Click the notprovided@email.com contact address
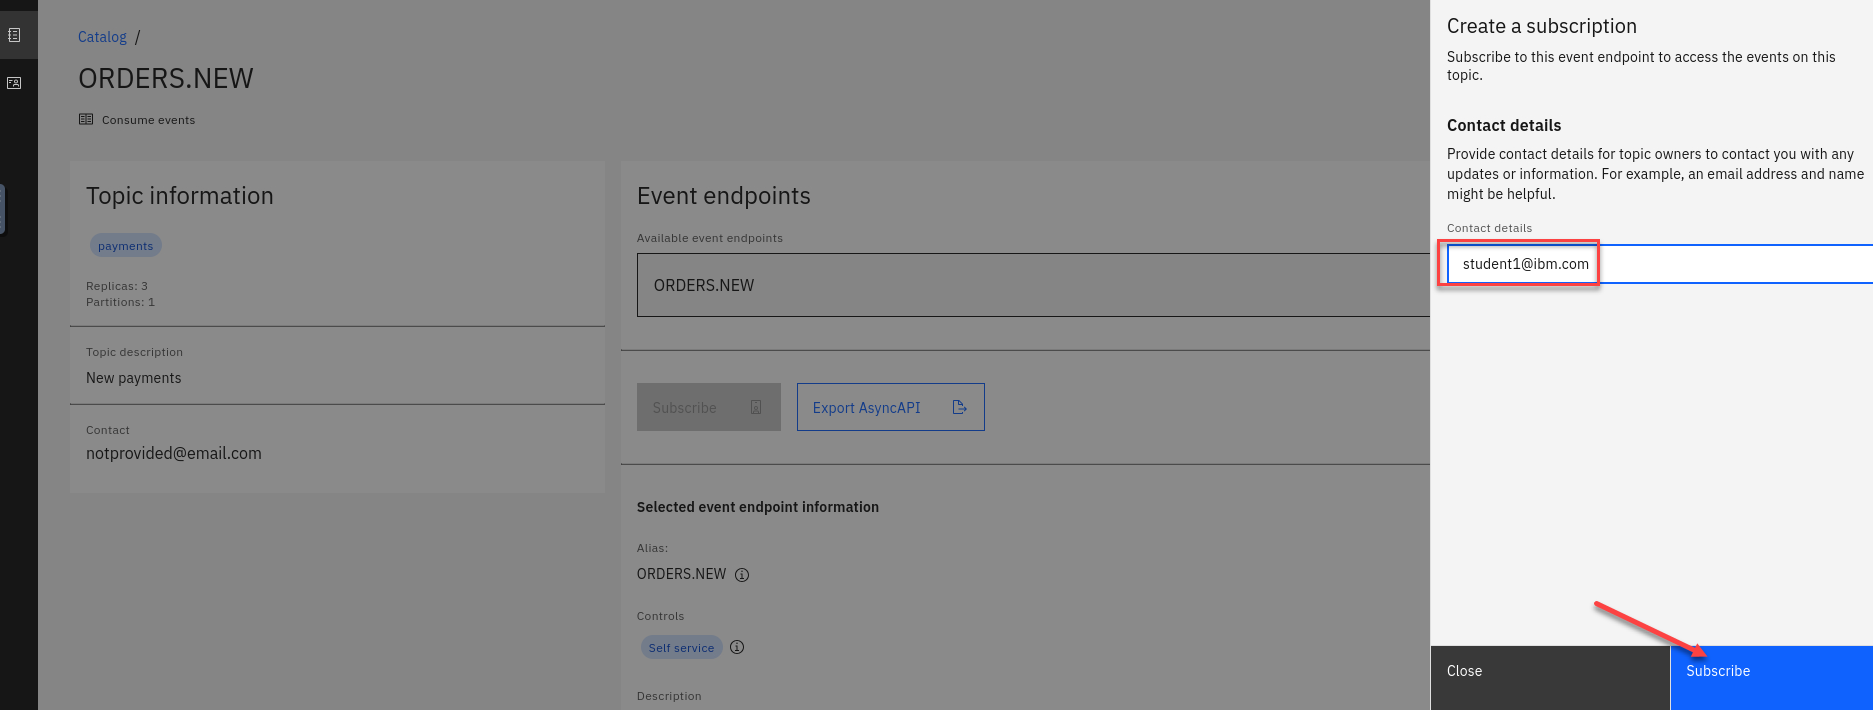 point(174,453)
